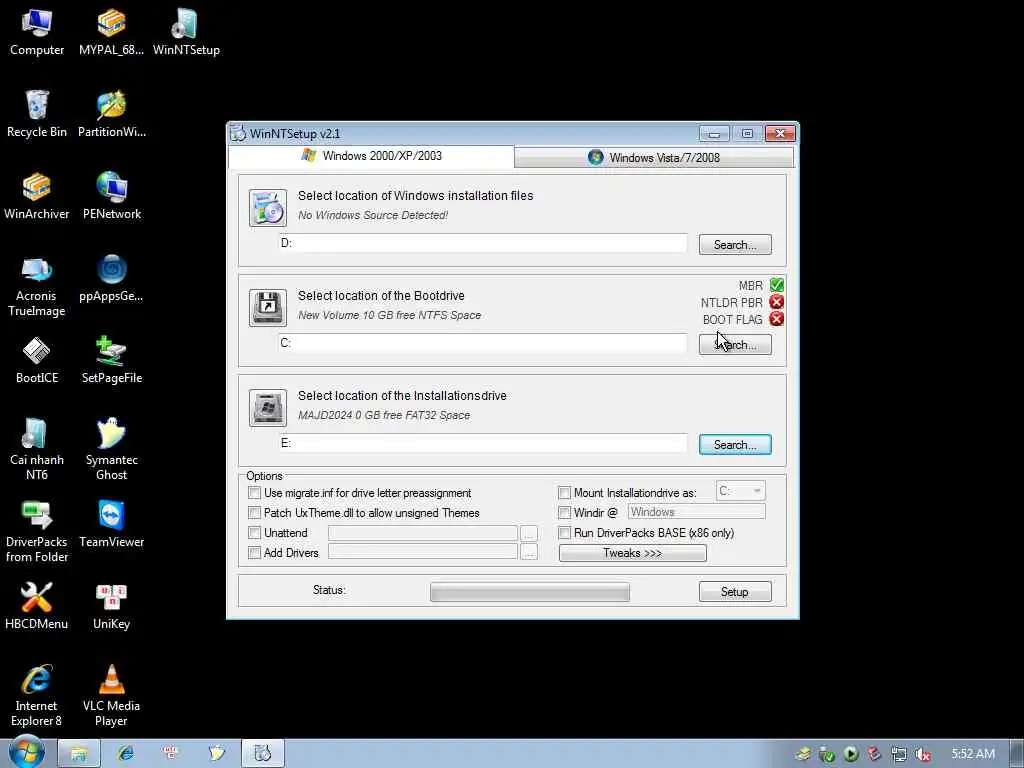
Task: Open the MYPAL_68 desktop icon
Action: click(111, 33)
